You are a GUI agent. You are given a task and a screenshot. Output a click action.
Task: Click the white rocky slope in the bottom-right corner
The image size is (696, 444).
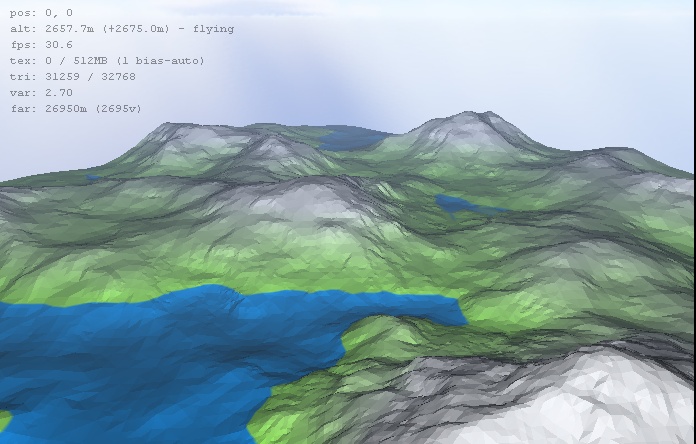(600, 400)
